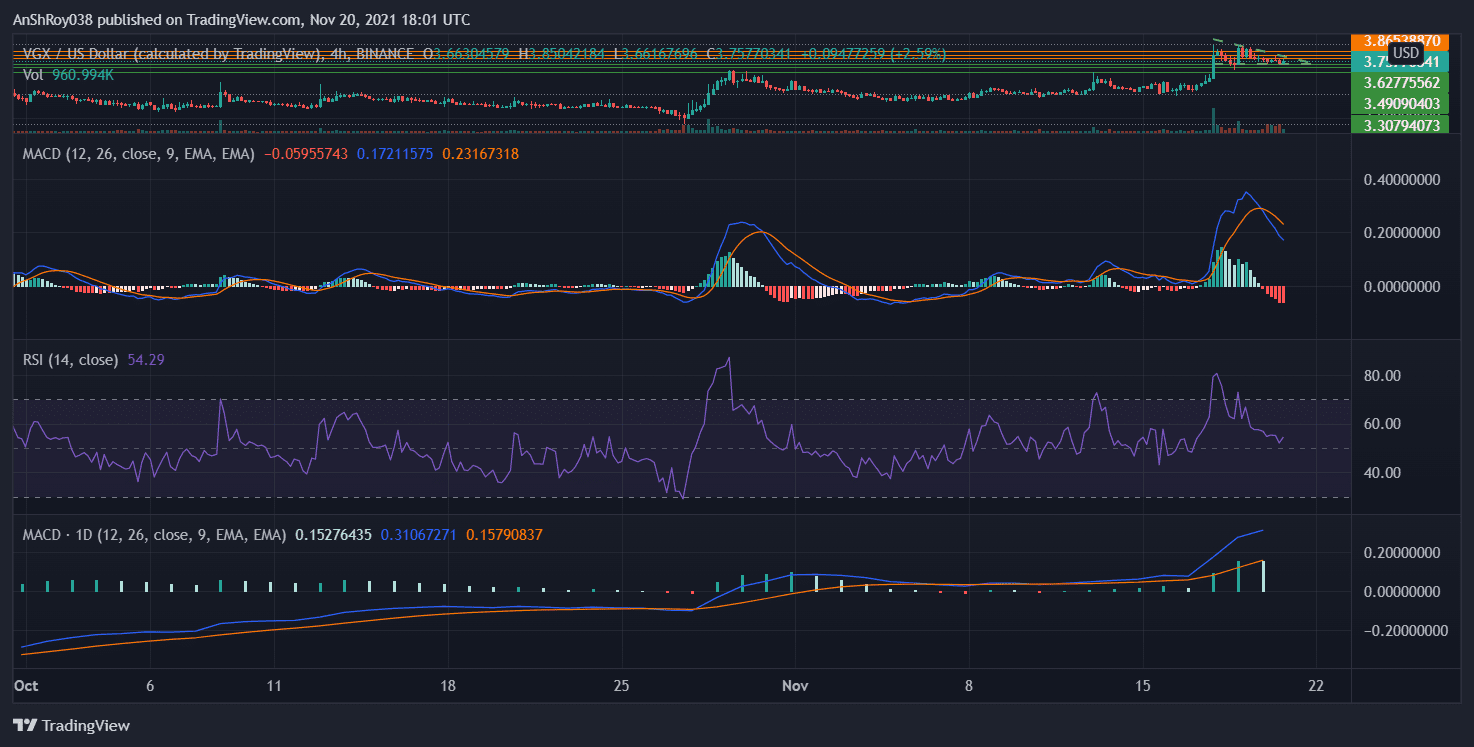1474x747 pixels.
Task: Click the Nov label on the time axis
Action: tap(796, 686)
